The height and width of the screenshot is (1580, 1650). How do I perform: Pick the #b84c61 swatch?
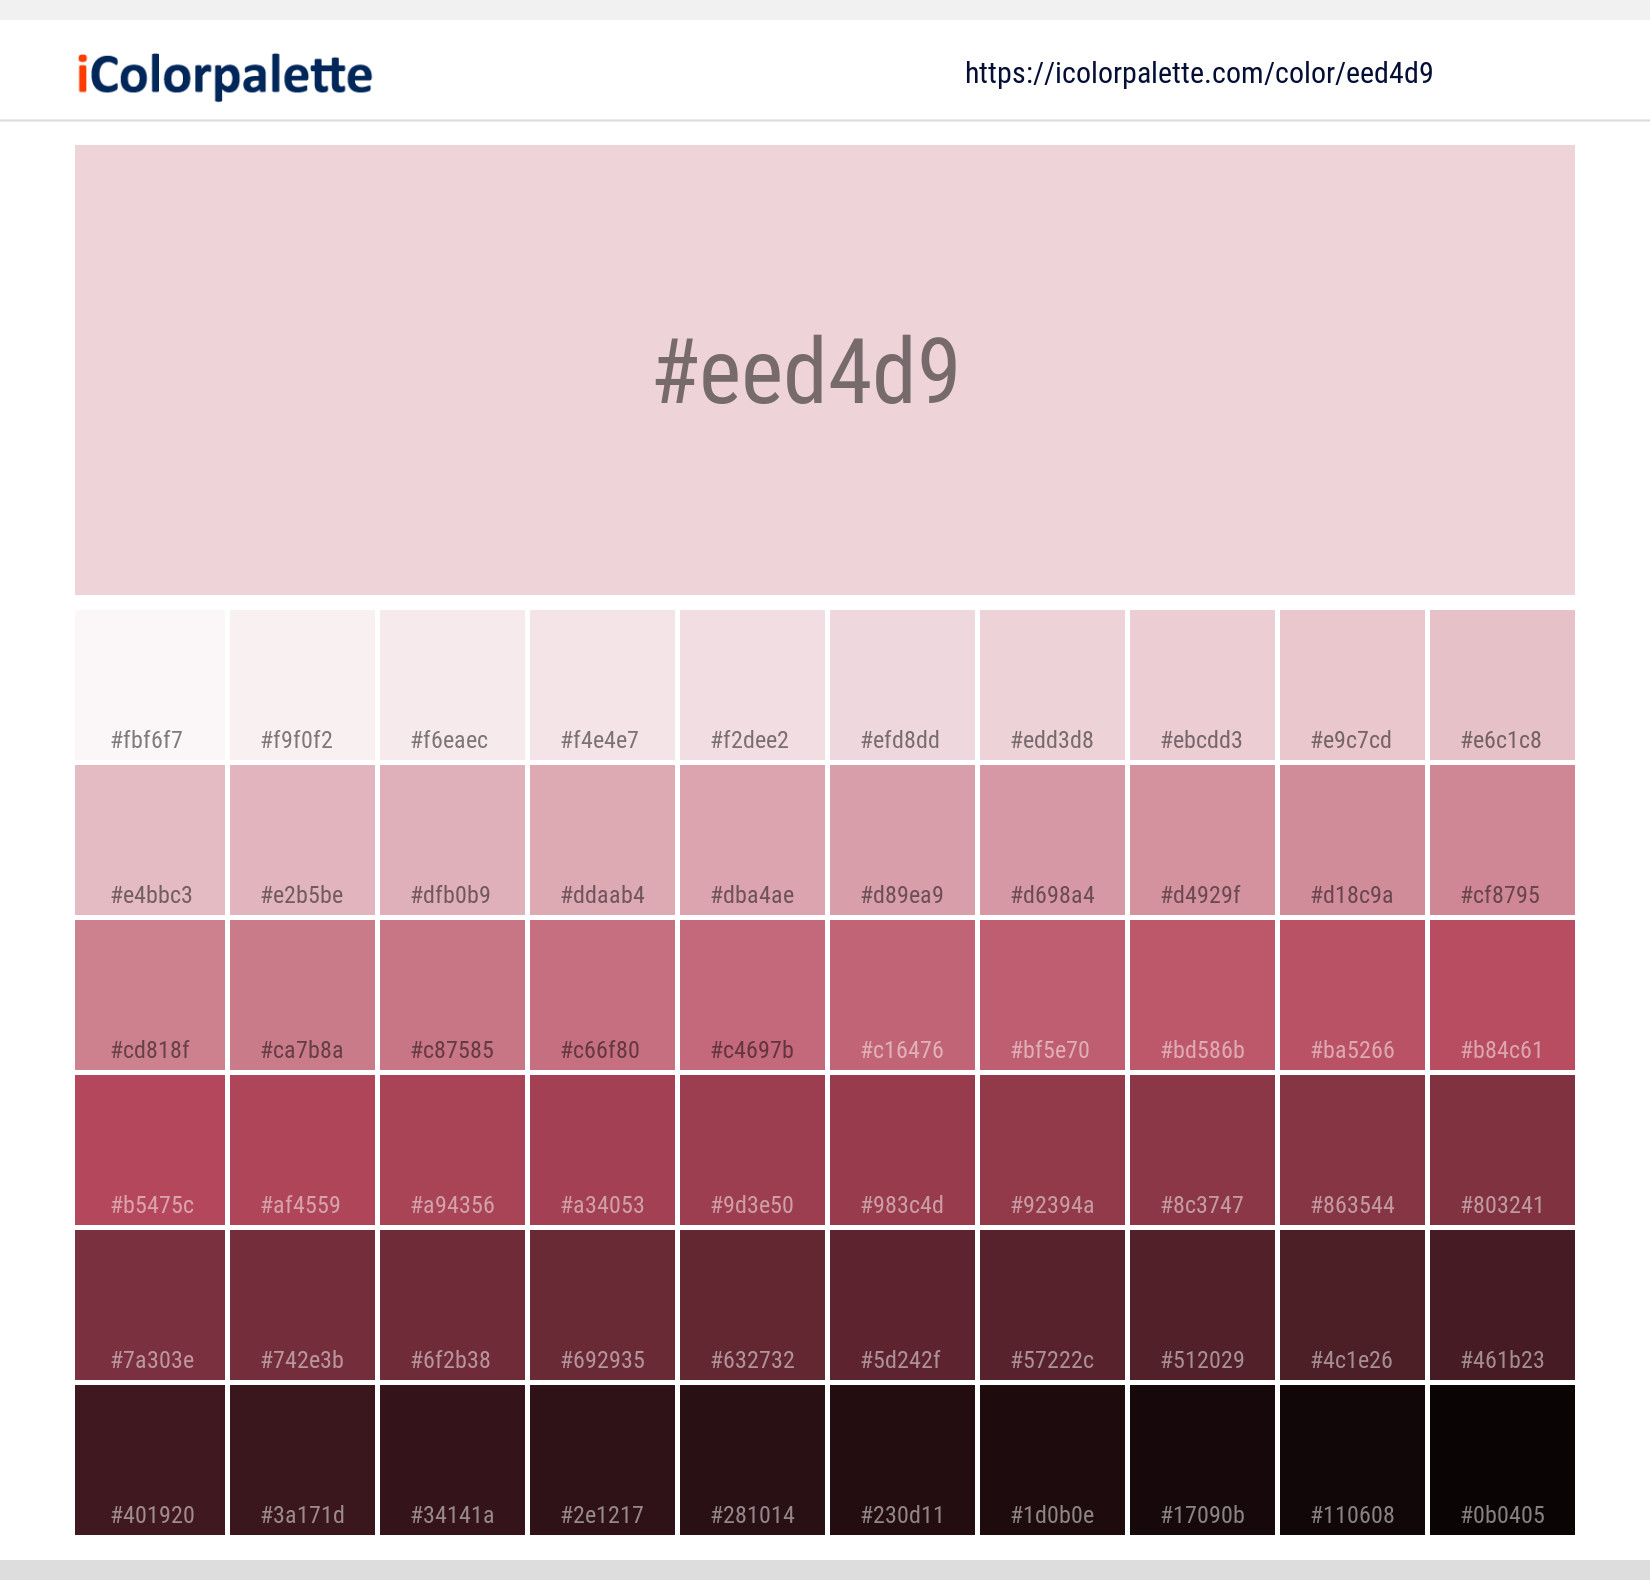click(1502, 995)
